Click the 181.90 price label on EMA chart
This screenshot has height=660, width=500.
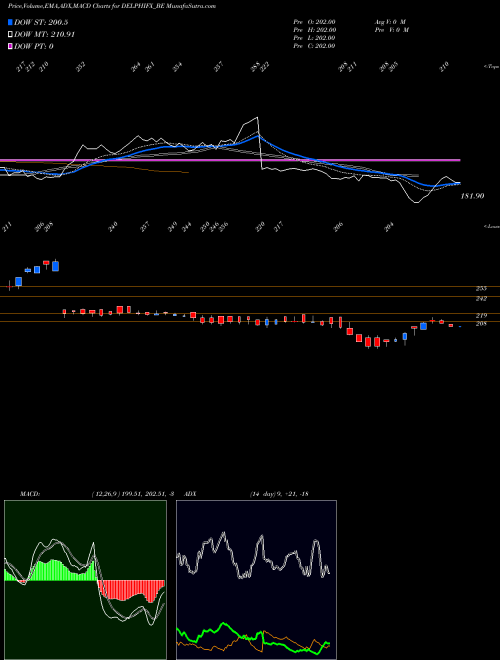472,196
